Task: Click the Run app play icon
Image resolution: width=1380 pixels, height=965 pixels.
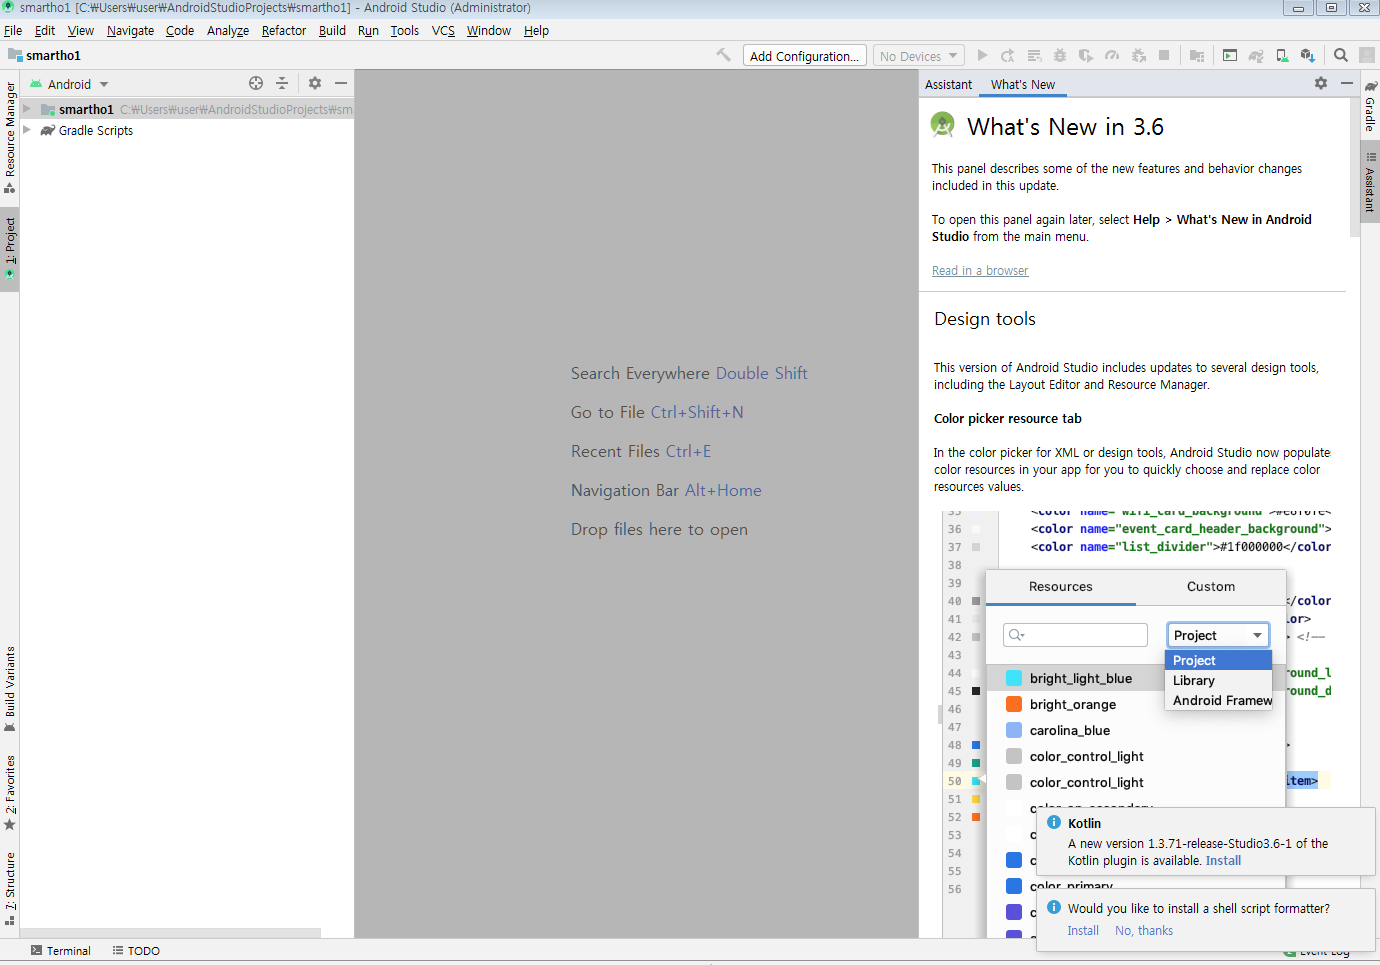Action: (x=982, y=55)
